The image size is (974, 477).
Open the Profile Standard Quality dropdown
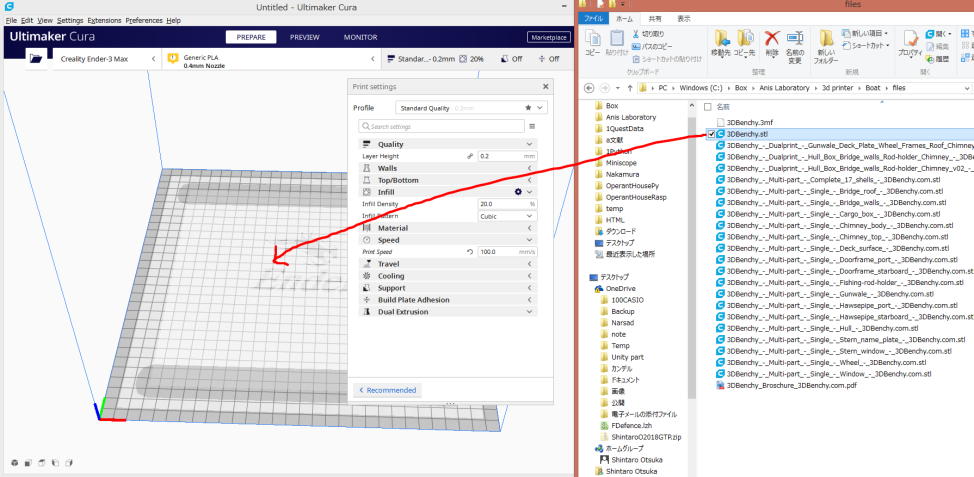point(470,107)
